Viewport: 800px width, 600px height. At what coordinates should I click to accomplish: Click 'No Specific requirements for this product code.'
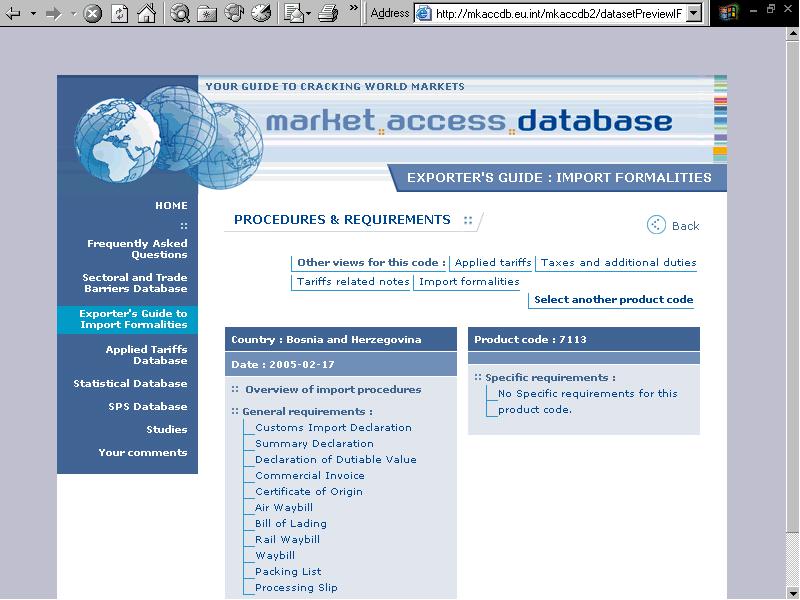[x=588, y=402]
